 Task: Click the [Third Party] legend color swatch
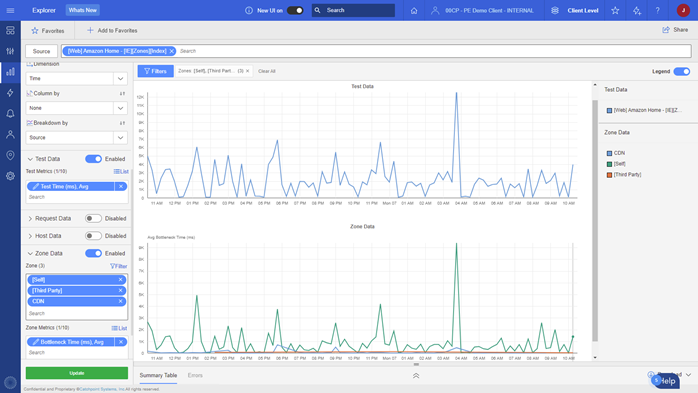[x=609, y=175]
